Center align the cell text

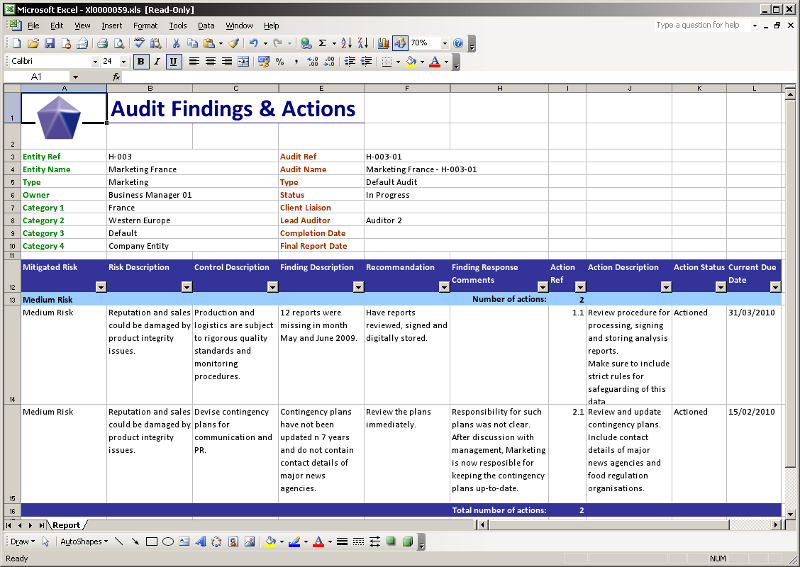pos(210,62)
